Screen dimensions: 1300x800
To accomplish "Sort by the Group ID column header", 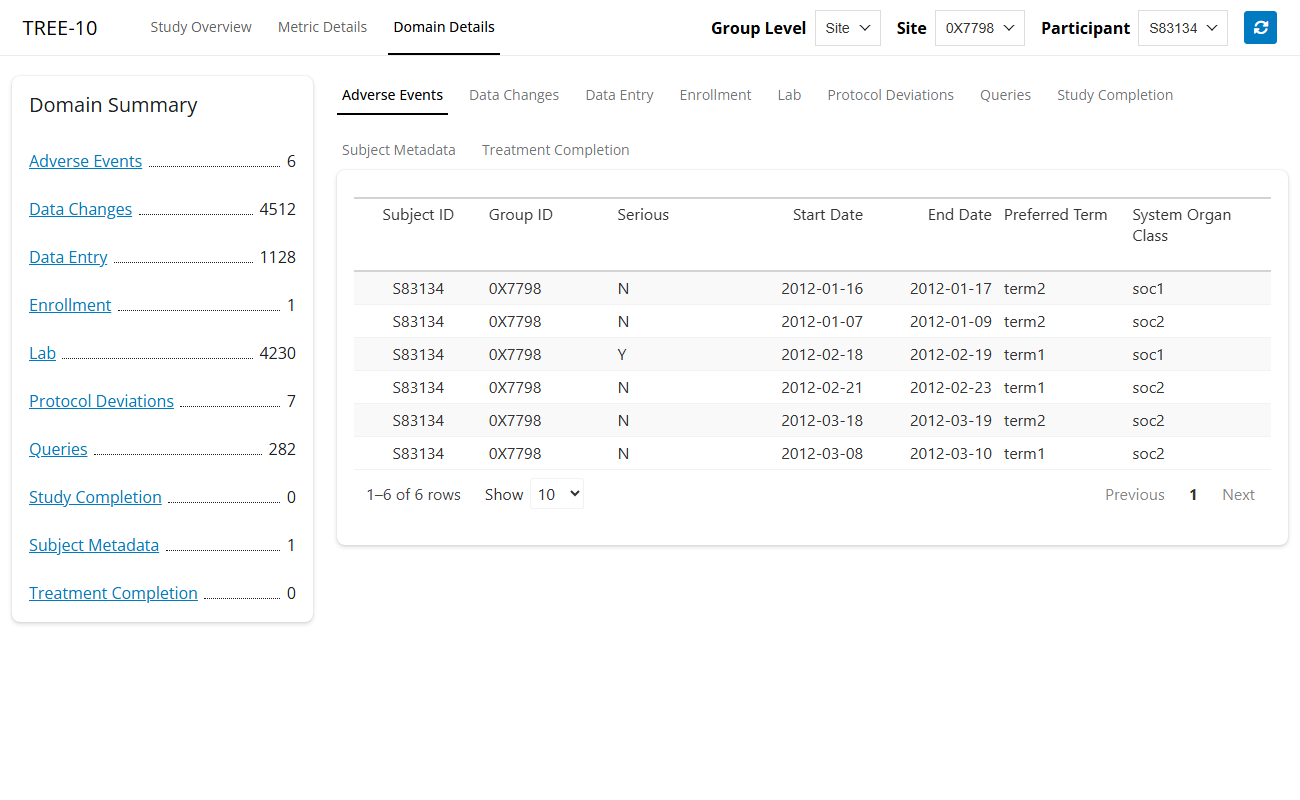I will pos(520,215).
